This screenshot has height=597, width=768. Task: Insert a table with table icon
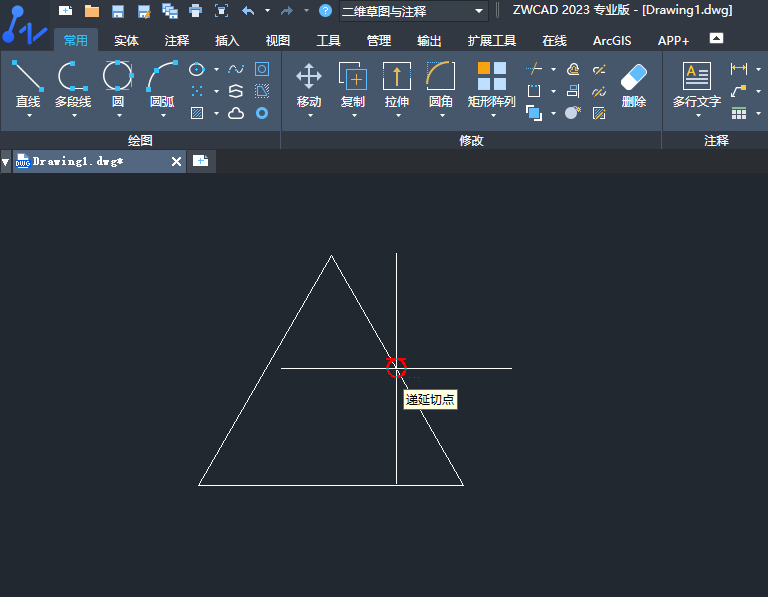click(739, 114)
